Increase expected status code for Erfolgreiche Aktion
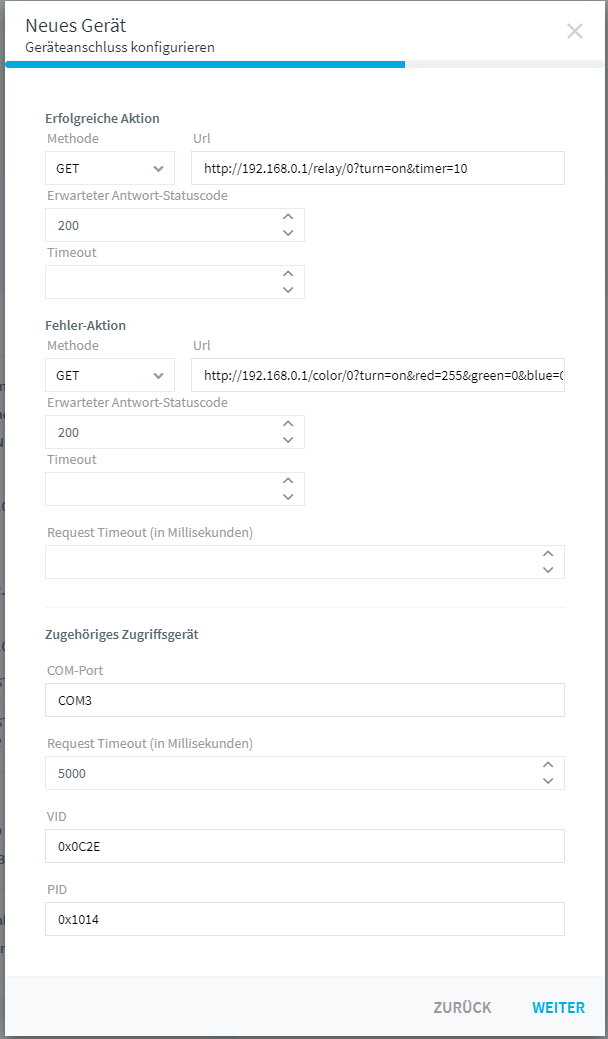This screenshot has height=1039, width=608. [287, 217]
